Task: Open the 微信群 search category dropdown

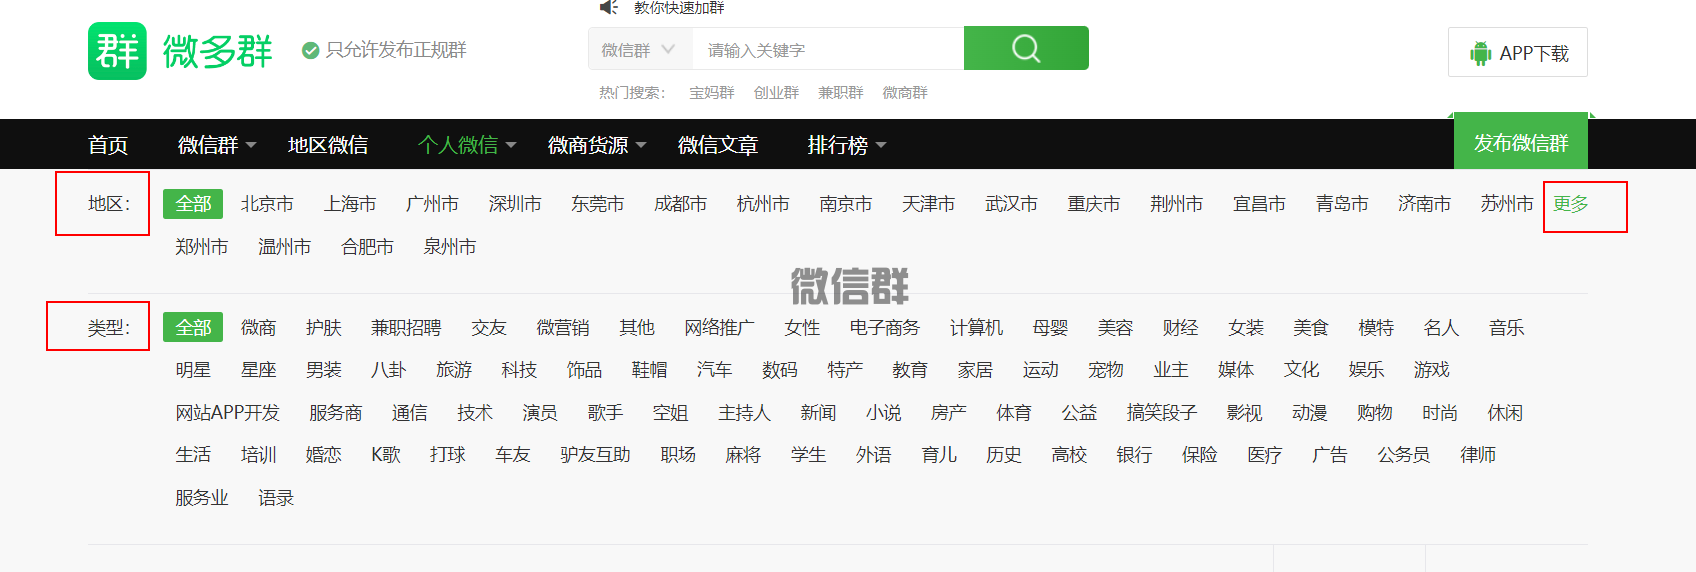Action: pyautogui.click(x=639, y=50)
